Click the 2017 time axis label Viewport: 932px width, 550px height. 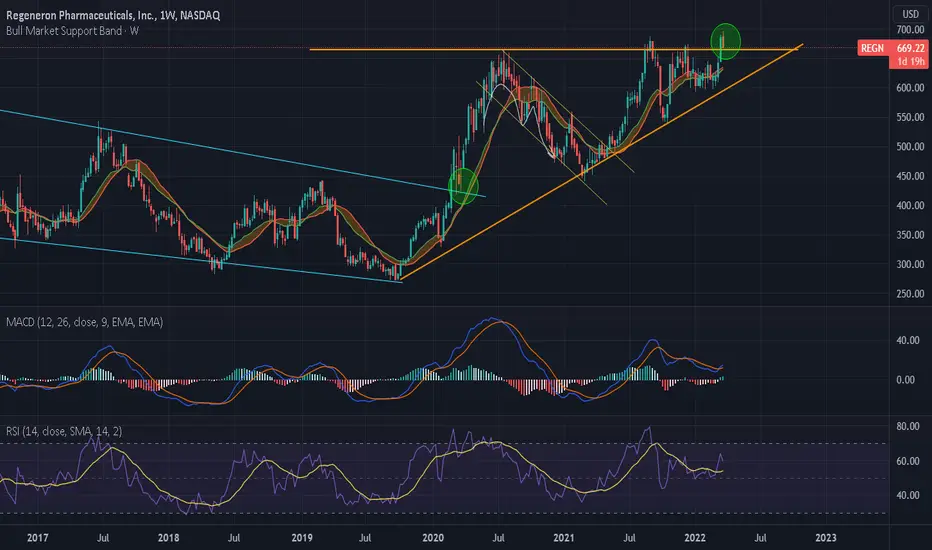37,538
